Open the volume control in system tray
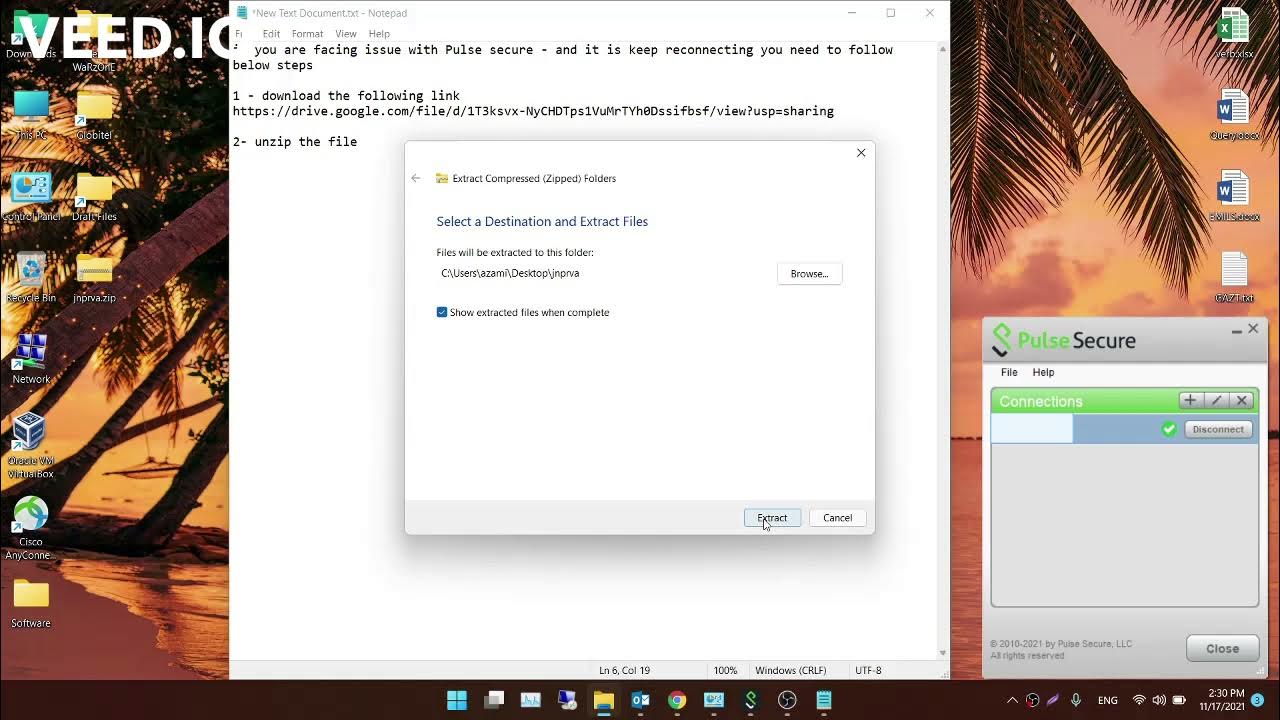 coord(1159,700)
